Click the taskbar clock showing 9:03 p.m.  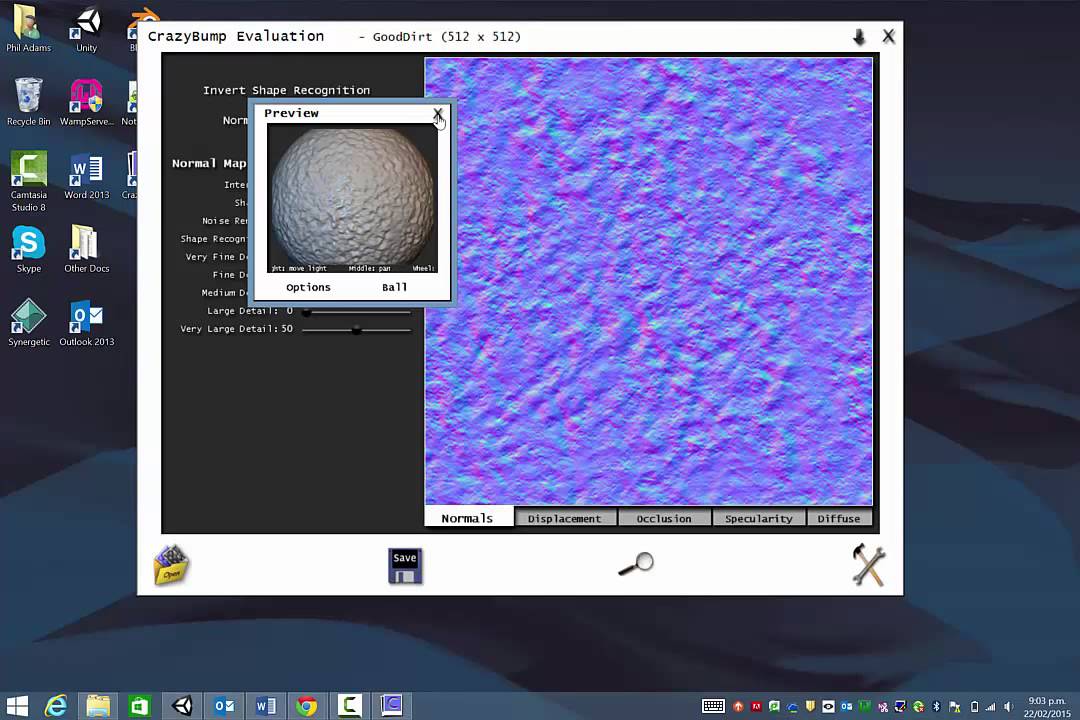pyautogui.click(x=1047, y=707)
